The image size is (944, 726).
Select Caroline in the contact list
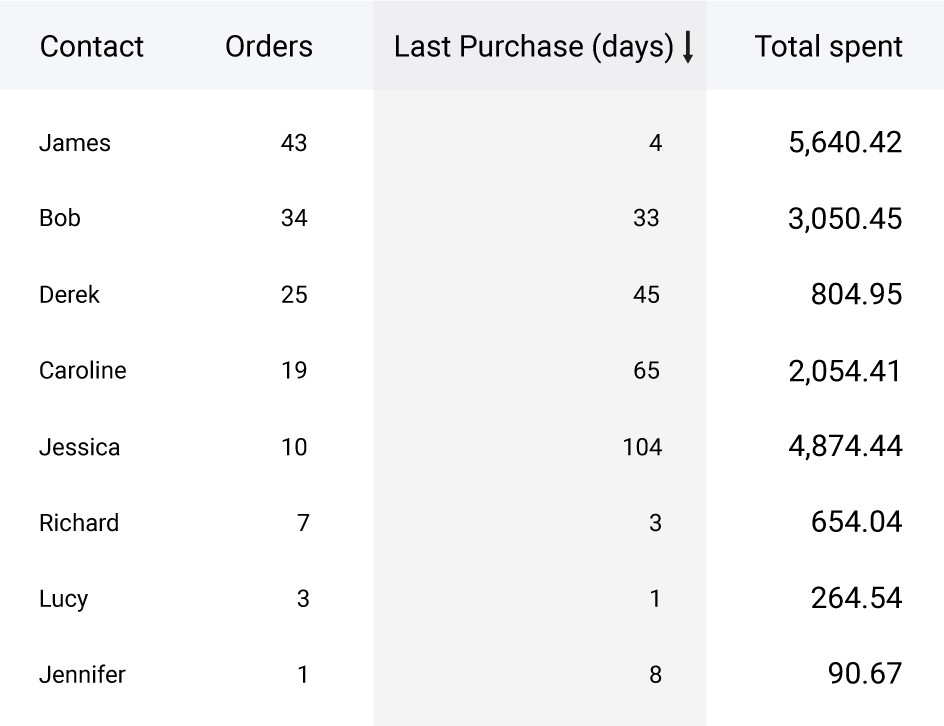click(83, 371)
